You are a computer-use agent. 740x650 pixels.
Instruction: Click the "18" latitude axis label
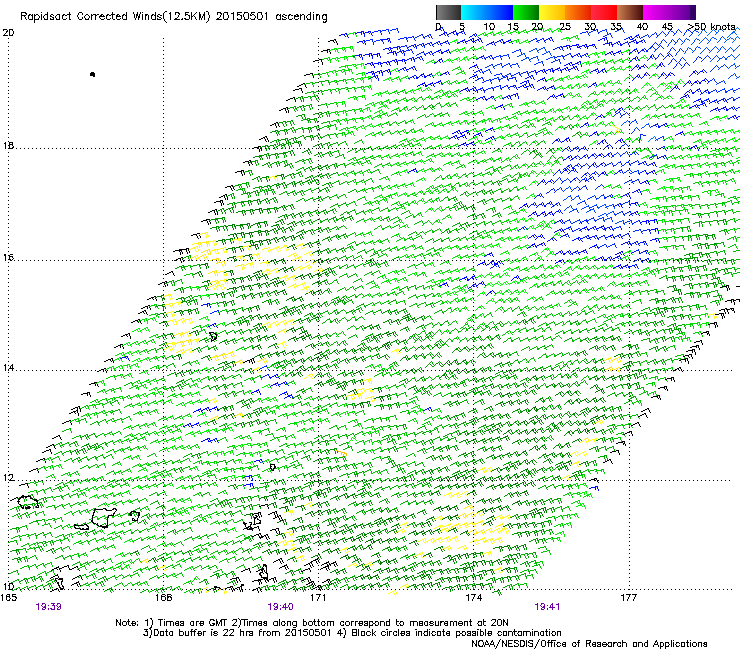[8, 145]
